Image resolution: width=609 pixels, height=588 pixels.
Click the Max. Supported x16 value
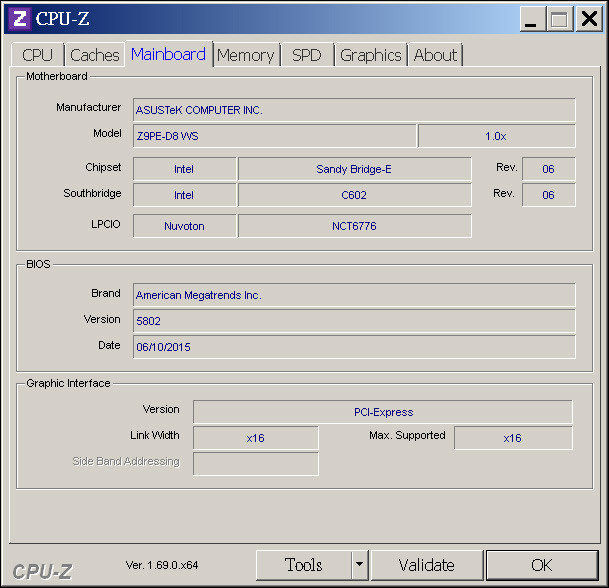513,438
